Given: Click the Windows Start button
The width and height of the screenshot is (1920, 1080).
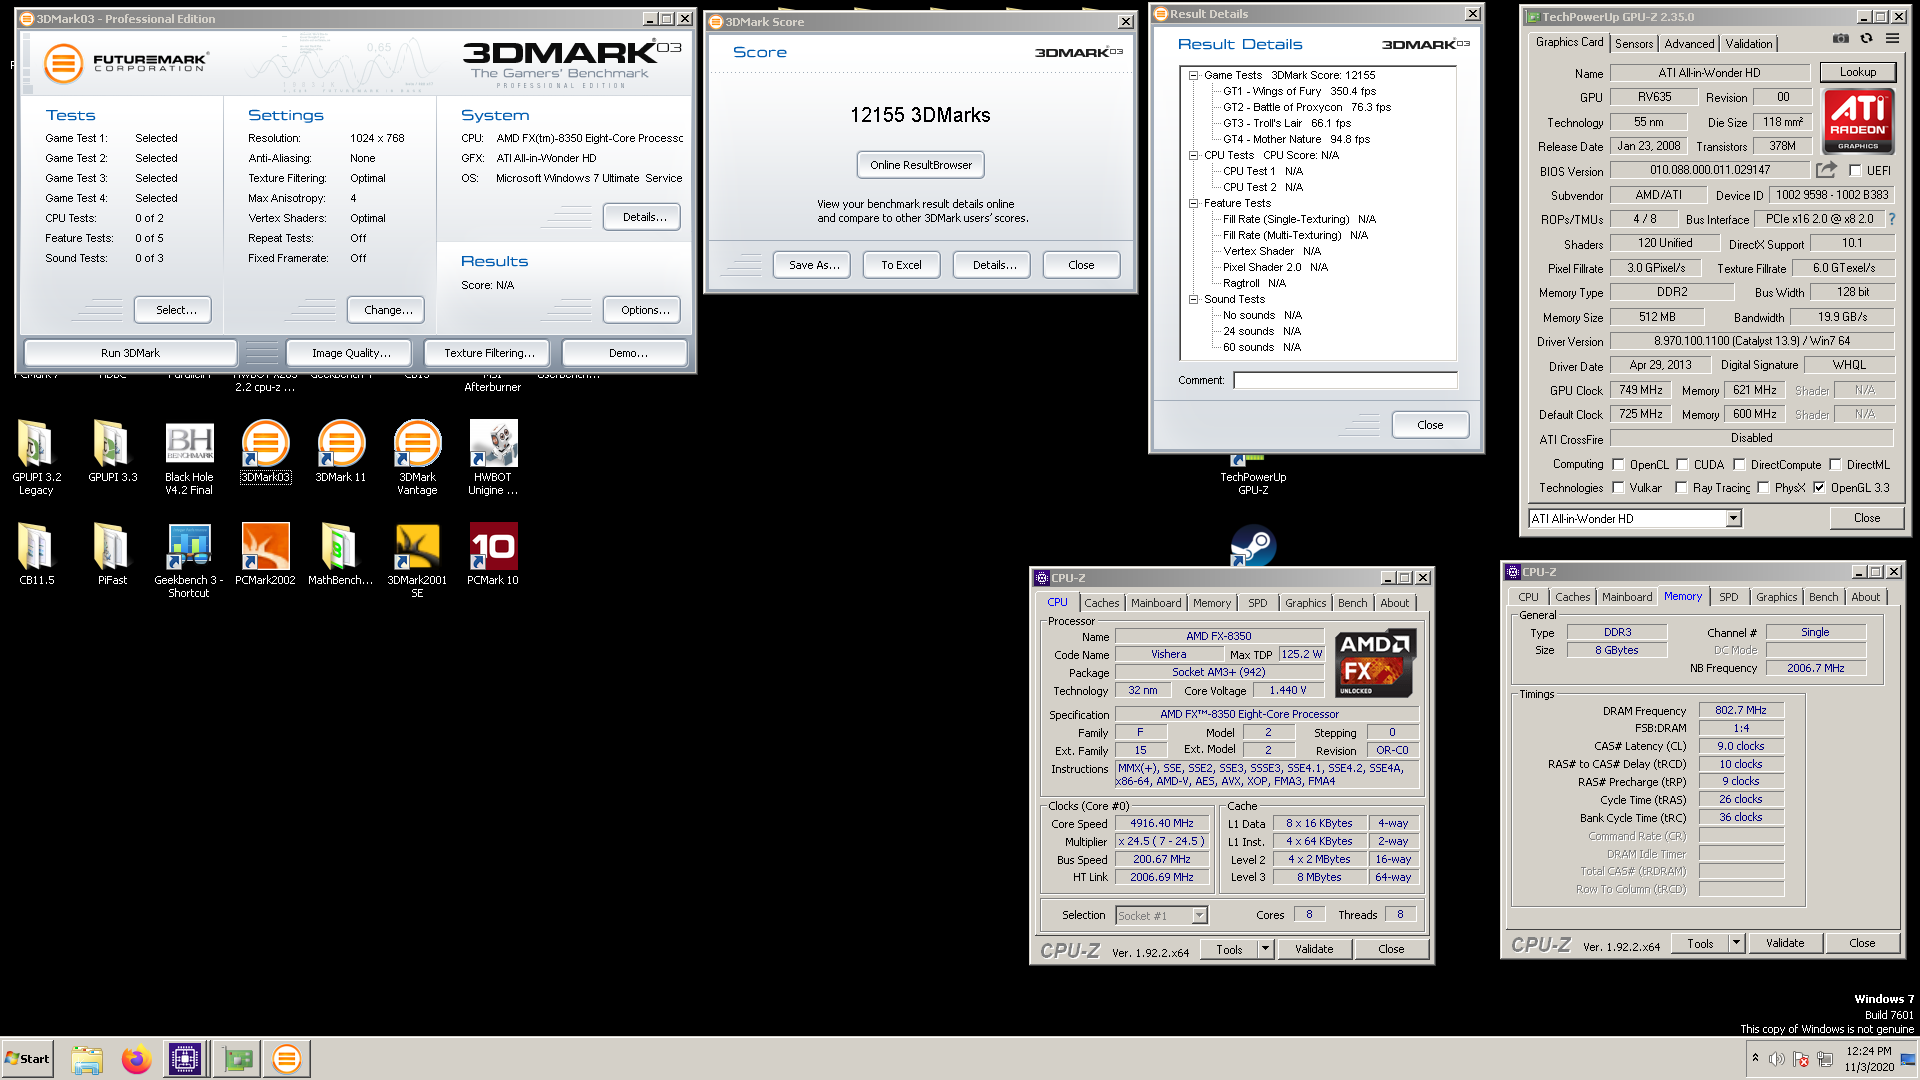Looking at the screenshot, I should (27, 1059).
